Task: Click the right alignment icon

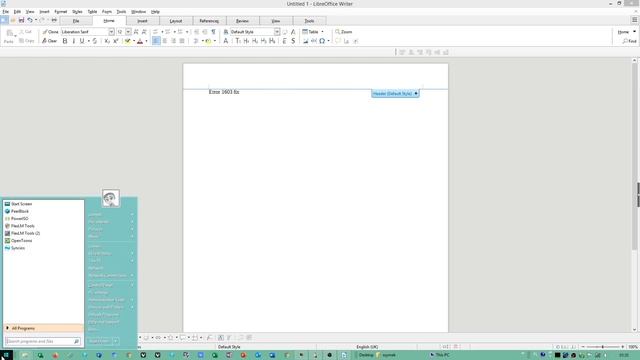Action: click(x=173, y=41)
